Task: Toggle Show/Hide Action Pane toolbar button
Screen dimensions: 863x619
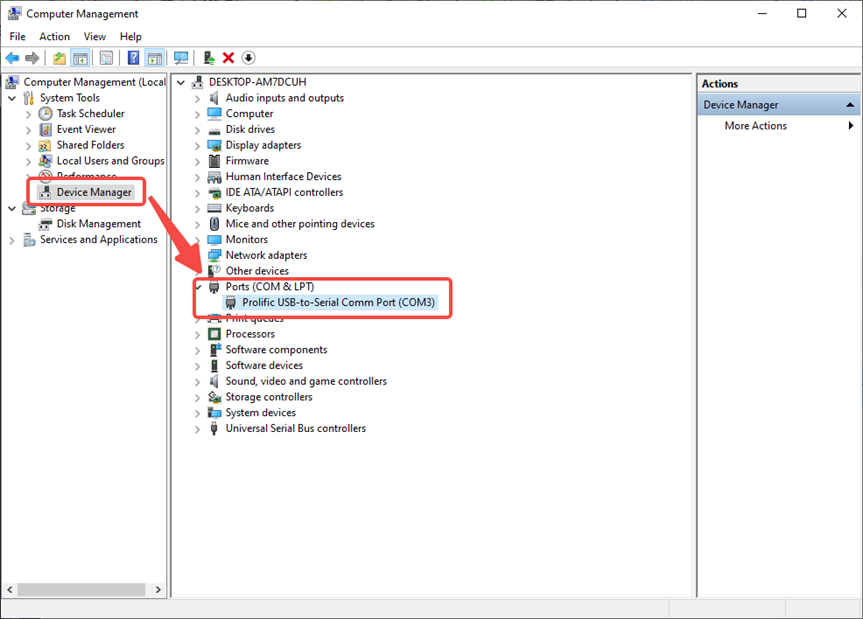Action: coord(154,58)
